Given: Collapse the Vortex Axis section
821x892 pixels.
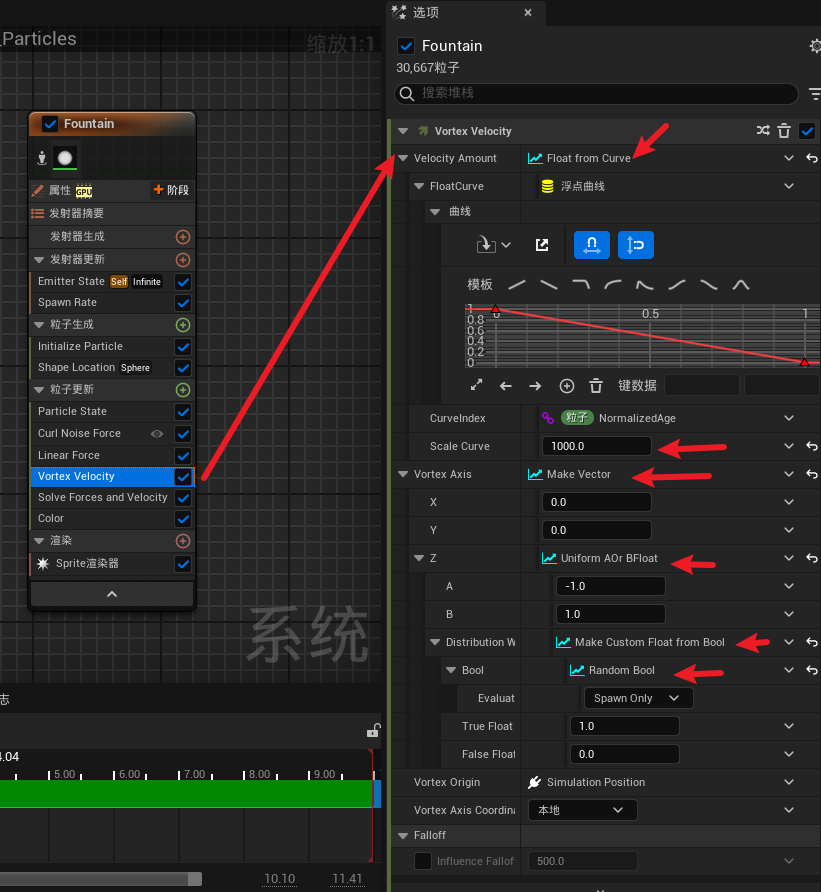Looking at the screenshot, I should click(403, 474).
